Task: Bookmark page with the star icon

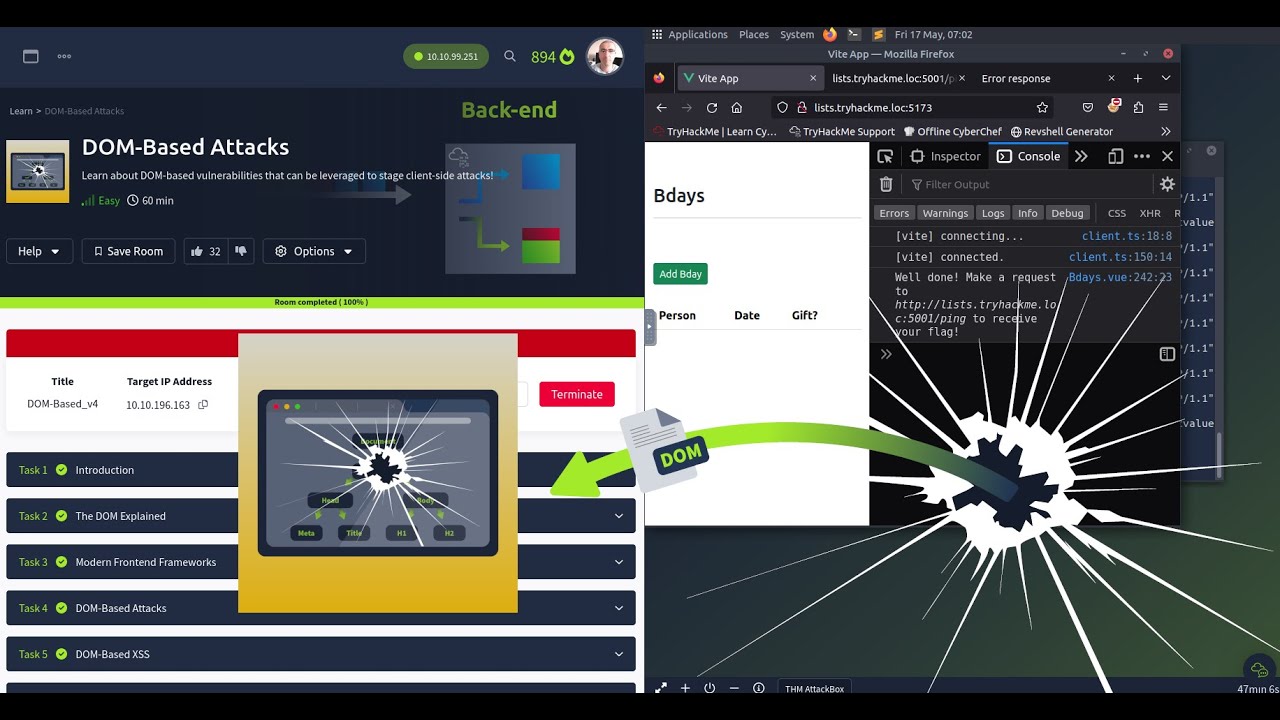Action: (x=1042, y=107)
